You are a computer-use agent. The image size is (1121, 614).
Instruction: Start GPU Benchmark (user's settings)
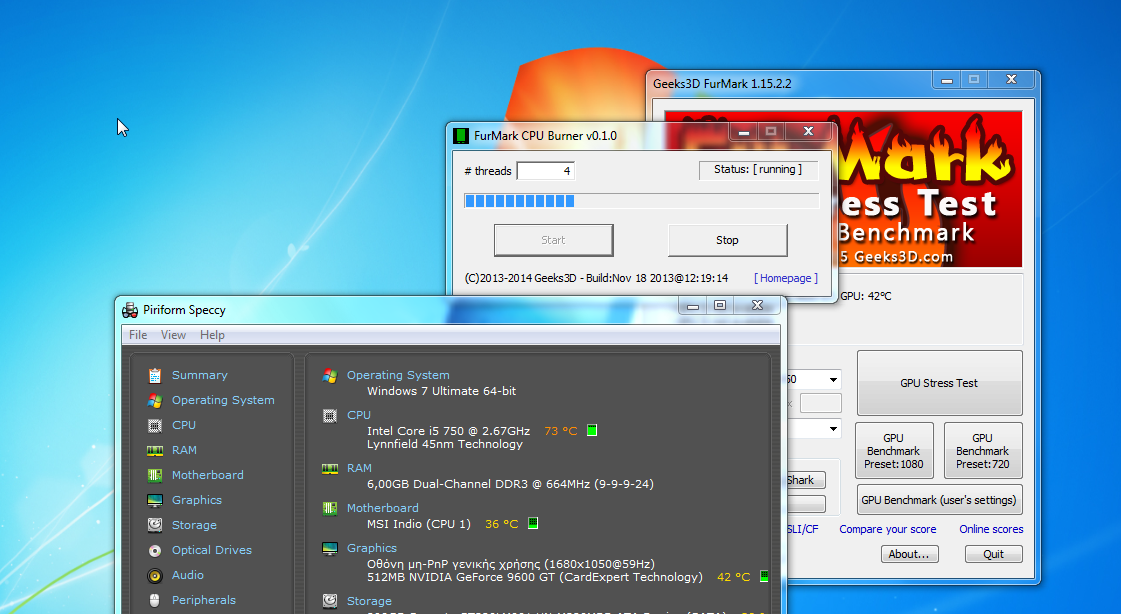pos(939,500)
